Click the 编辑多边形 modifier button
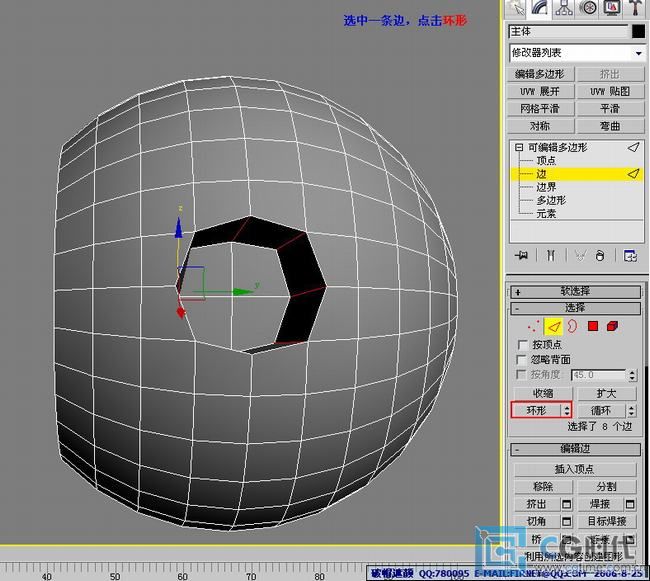The width and height of the screenshot is (650, 581). (x=541, y=74)
